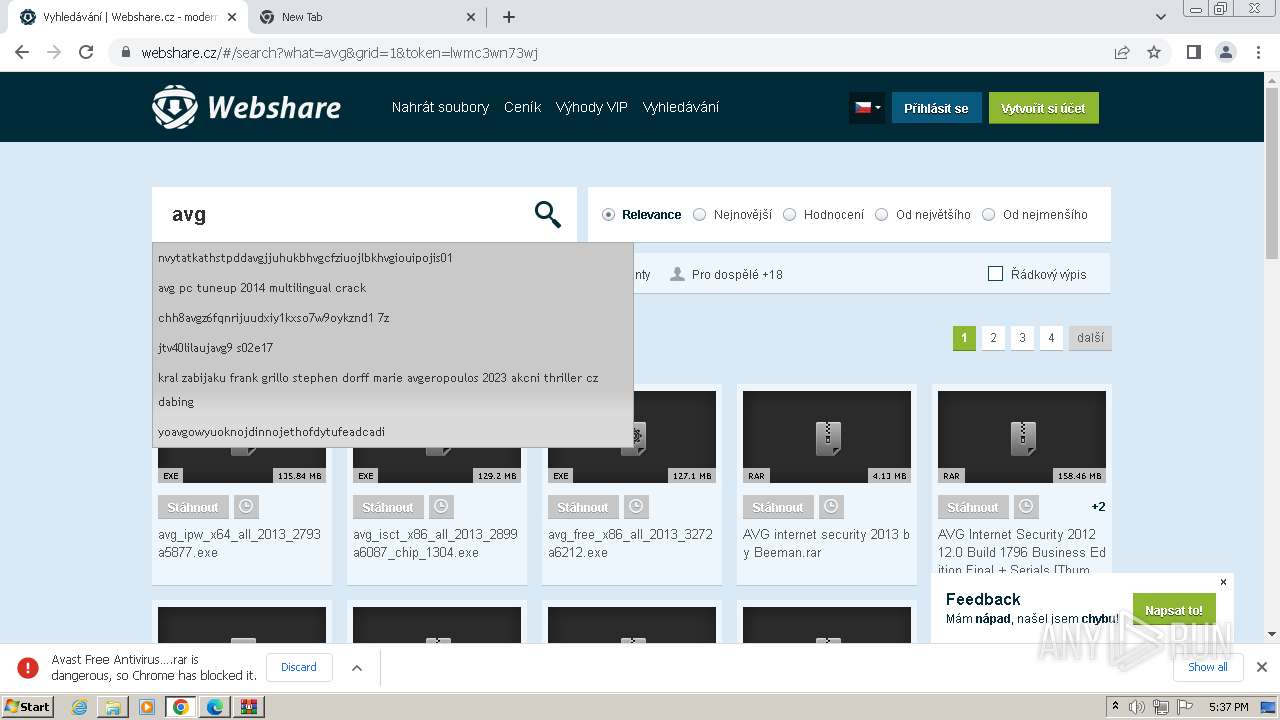Image resolution: width=1280 pixels, height=720 pixels.
Task: Open Ceník page
Action: pyautogui.click(x=522, y=107)
